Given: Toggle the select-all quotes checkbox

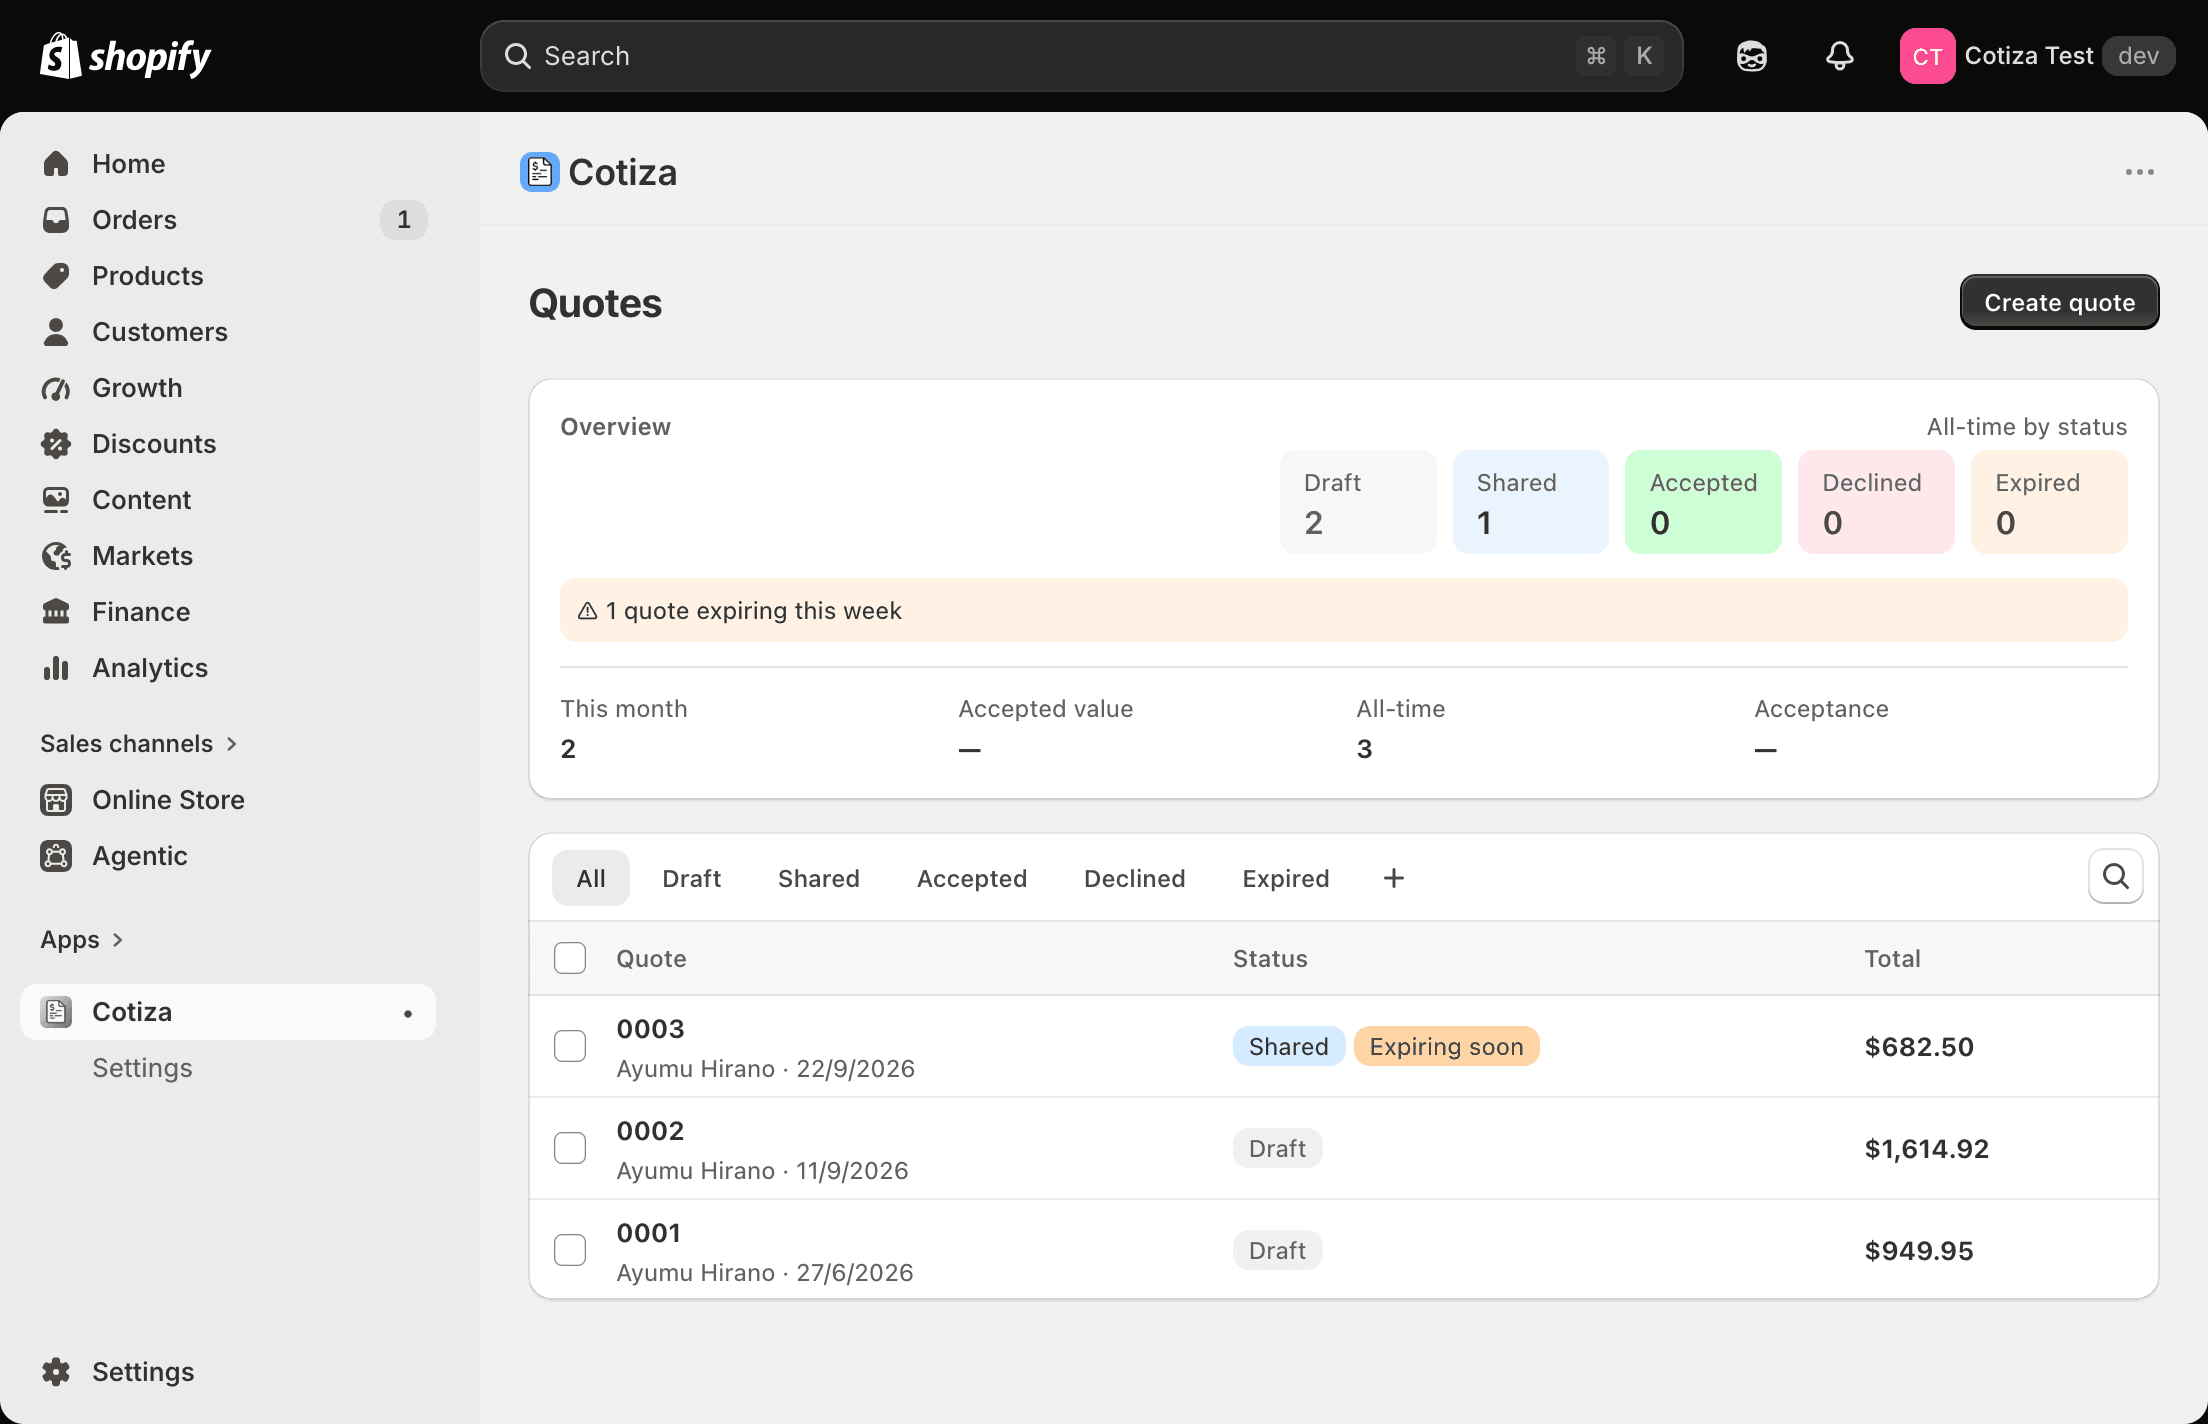Looking at the screenshot, I should pyautogui.click(x=570, y=958).
